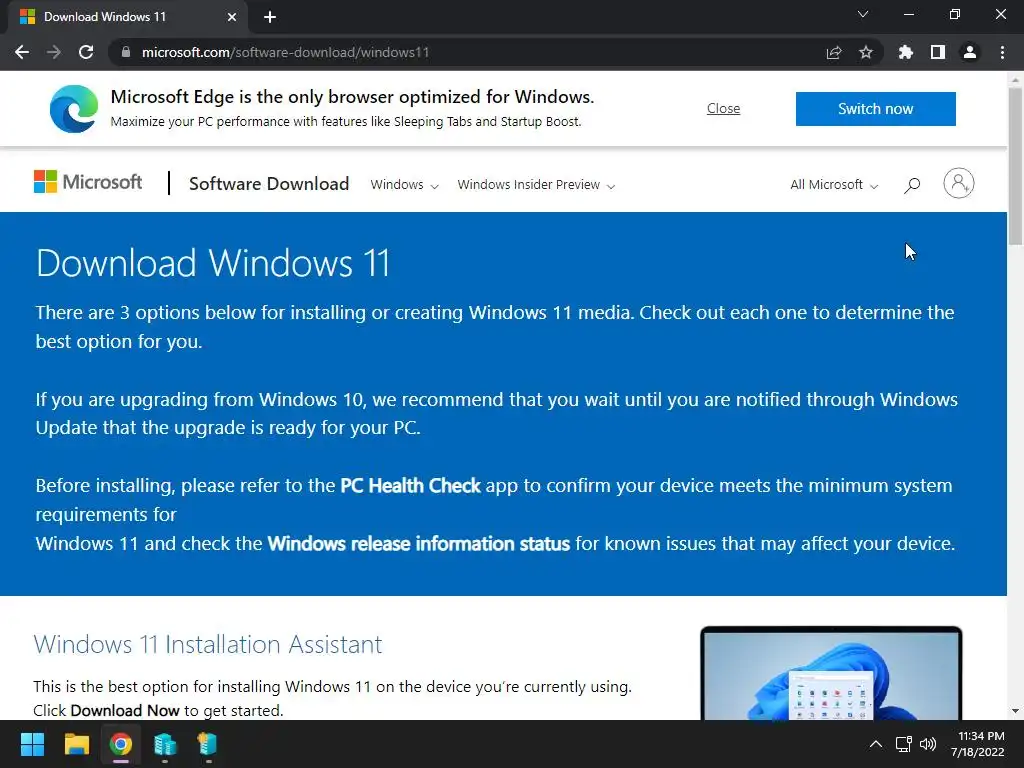Open Chrome side panel
Viewport: 1024px width, 768px height.
pyautogui.click(x=938, y=52)
